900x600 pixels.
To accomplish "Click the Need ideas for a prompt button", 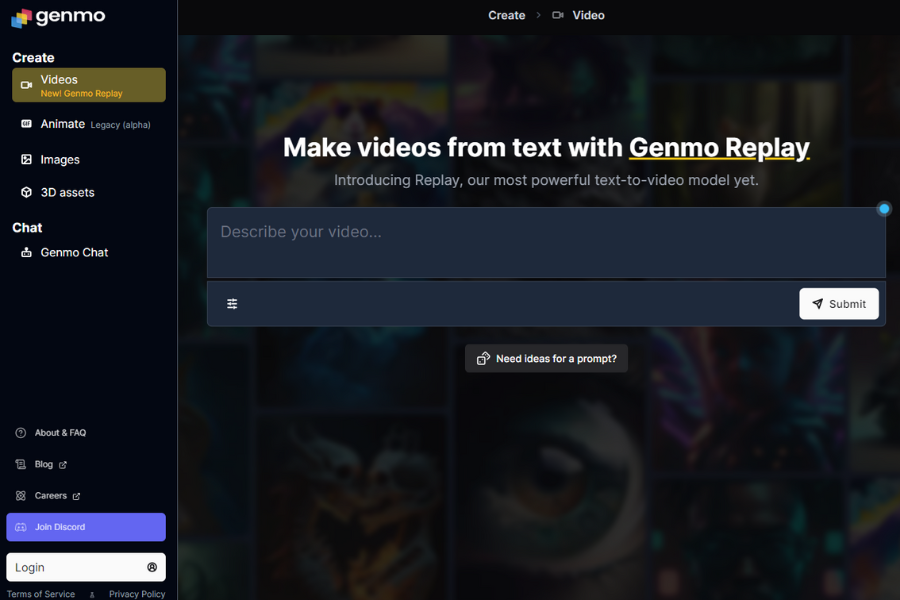I will point(546,358).
